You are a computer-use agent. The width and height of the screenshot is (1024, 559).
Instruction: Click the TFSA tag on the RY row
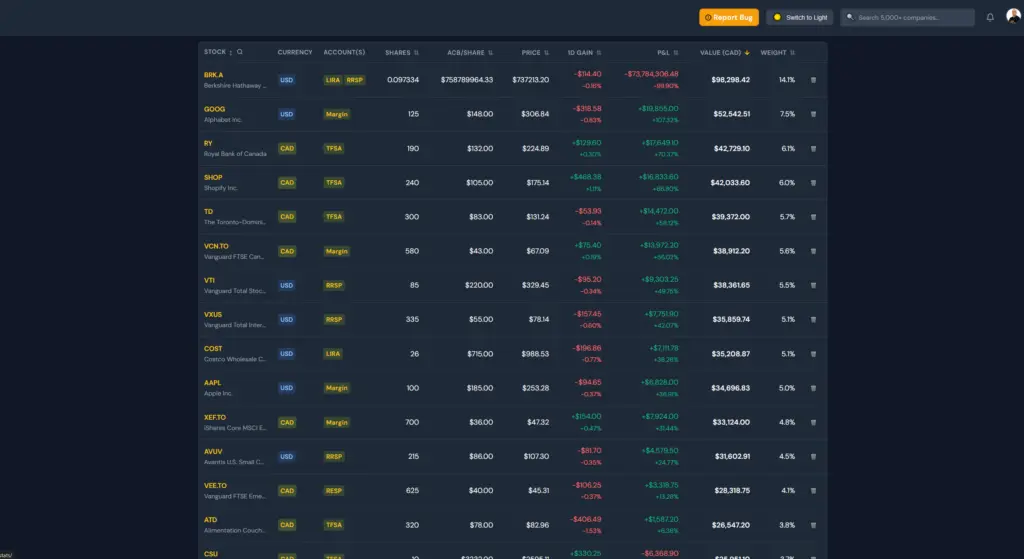(x=334, y=148)
